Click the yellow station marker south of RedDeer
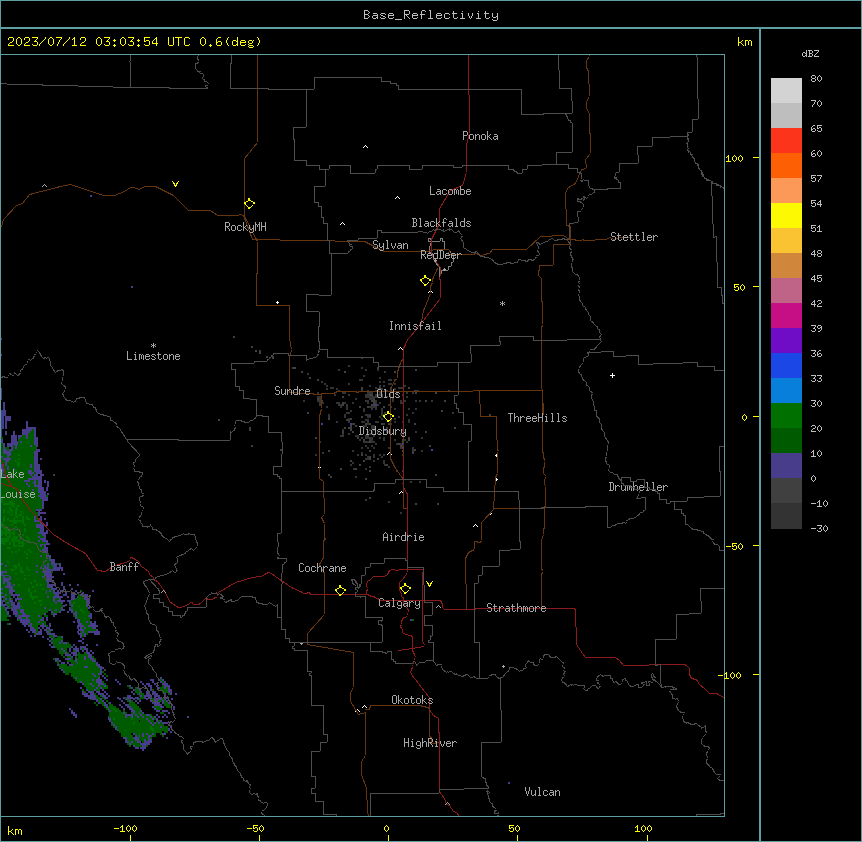This screenshot has height=842, width=862. click(x=425, y=281)
